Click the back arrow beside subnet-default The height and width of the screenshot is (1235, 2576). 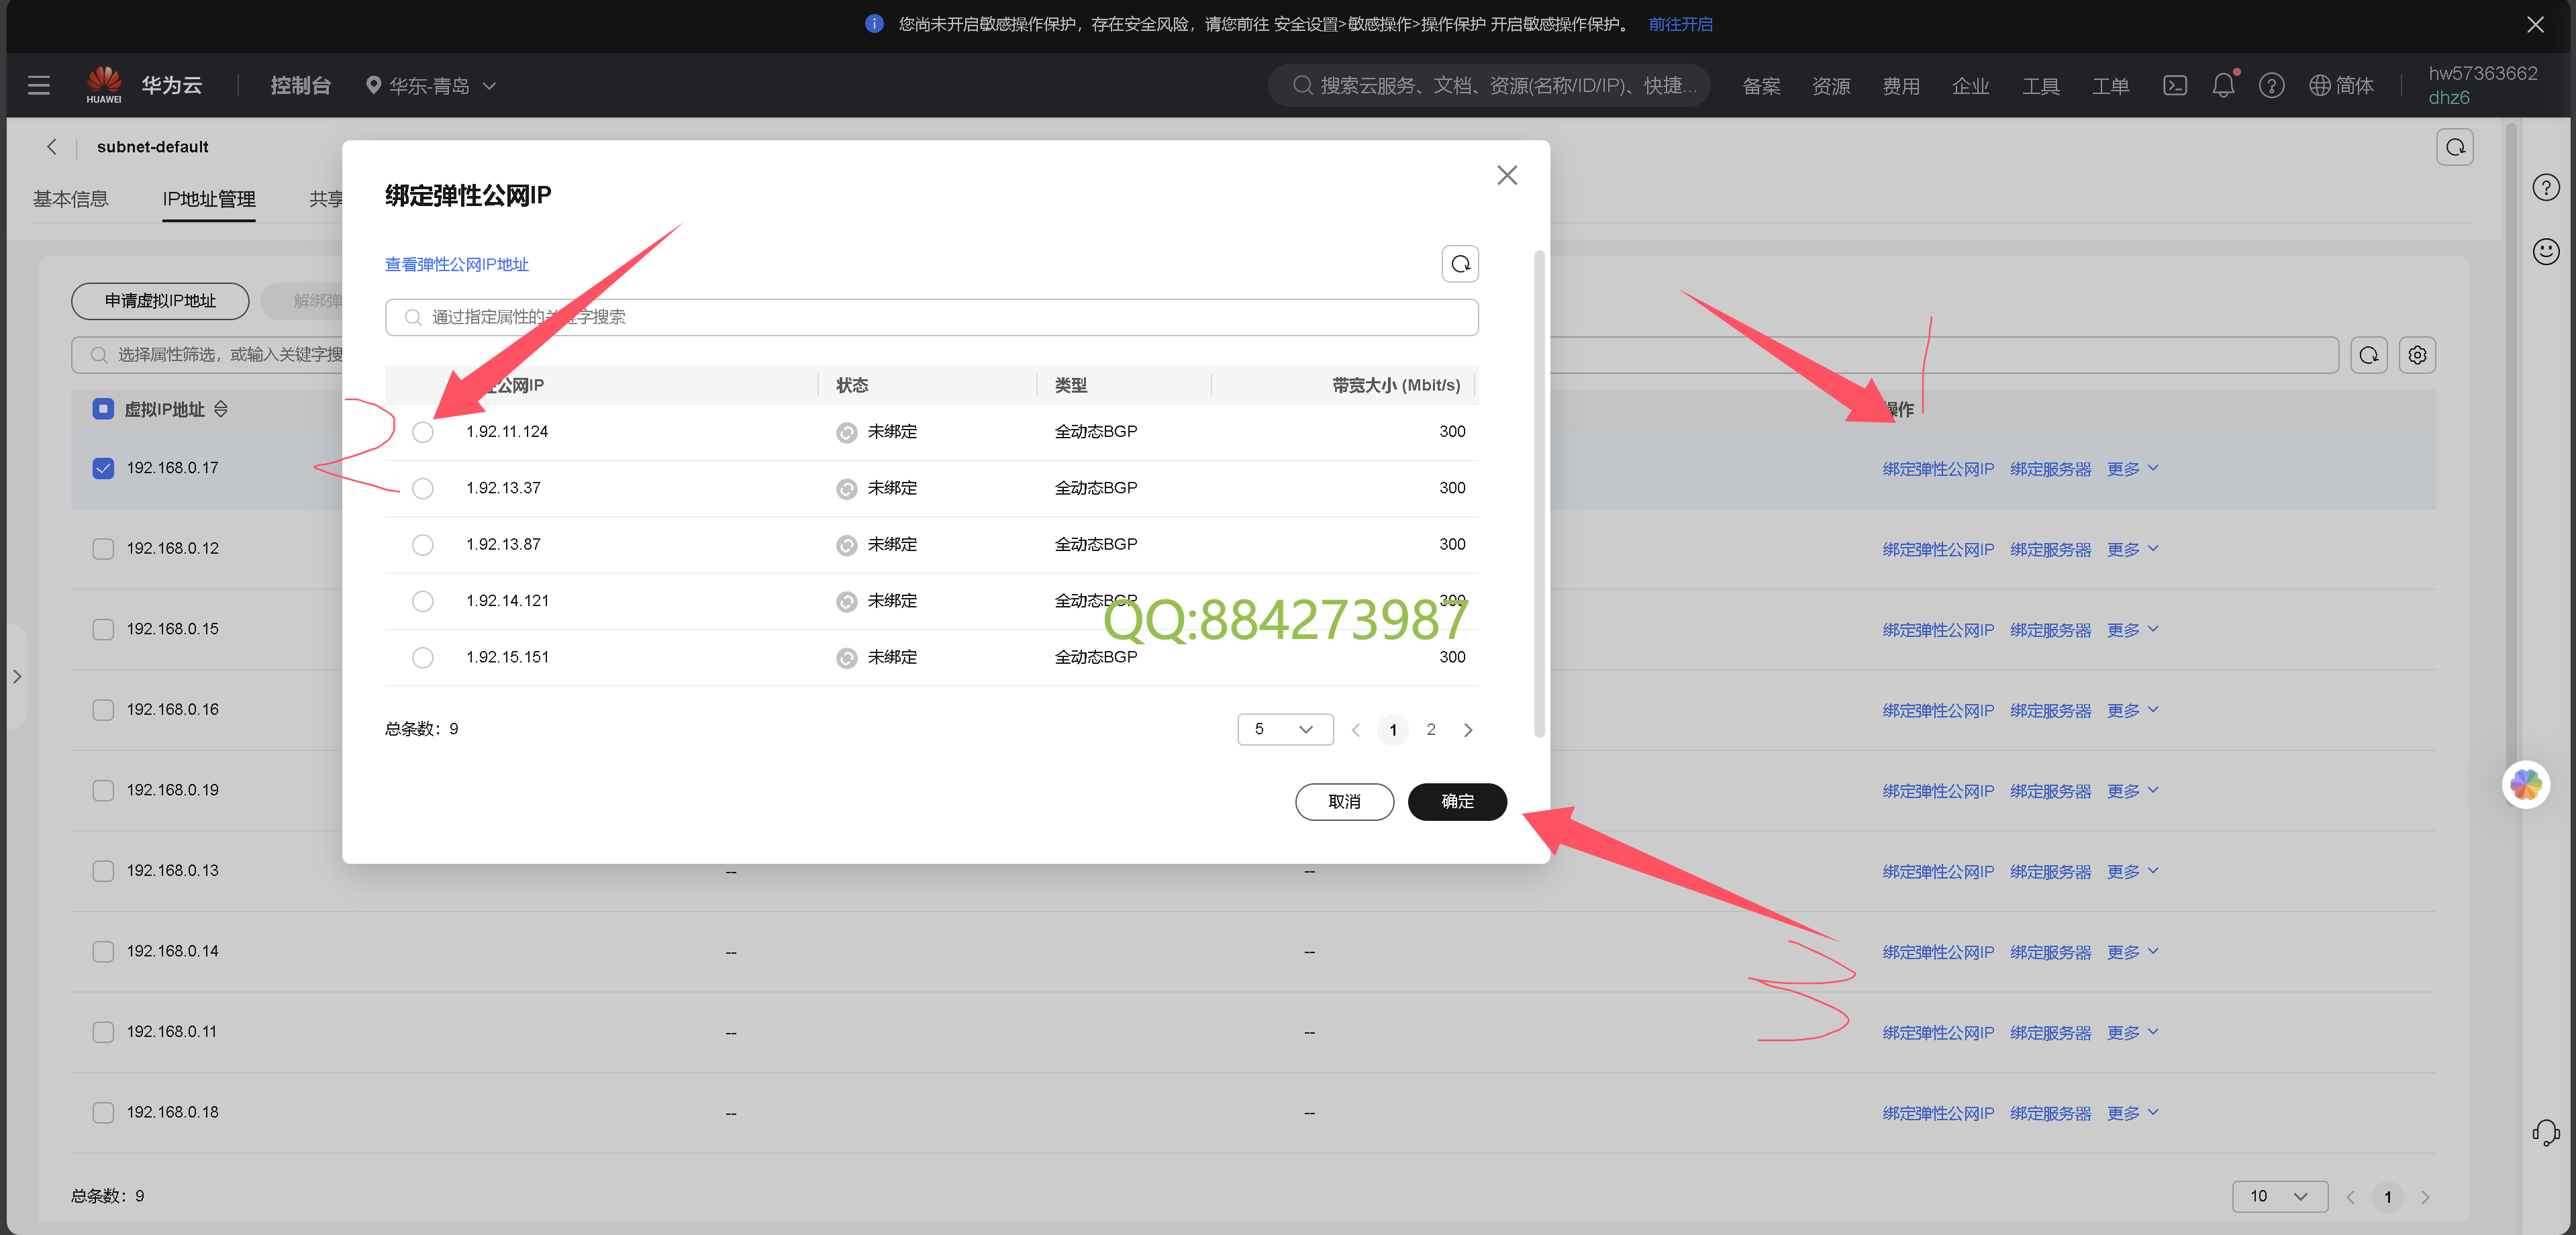point(51,147)
